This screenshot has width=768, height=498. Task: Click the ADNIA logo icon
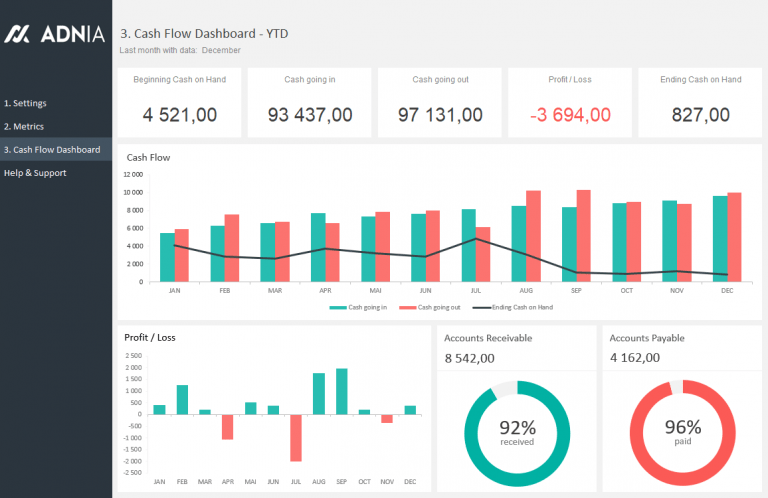[19, 34]
